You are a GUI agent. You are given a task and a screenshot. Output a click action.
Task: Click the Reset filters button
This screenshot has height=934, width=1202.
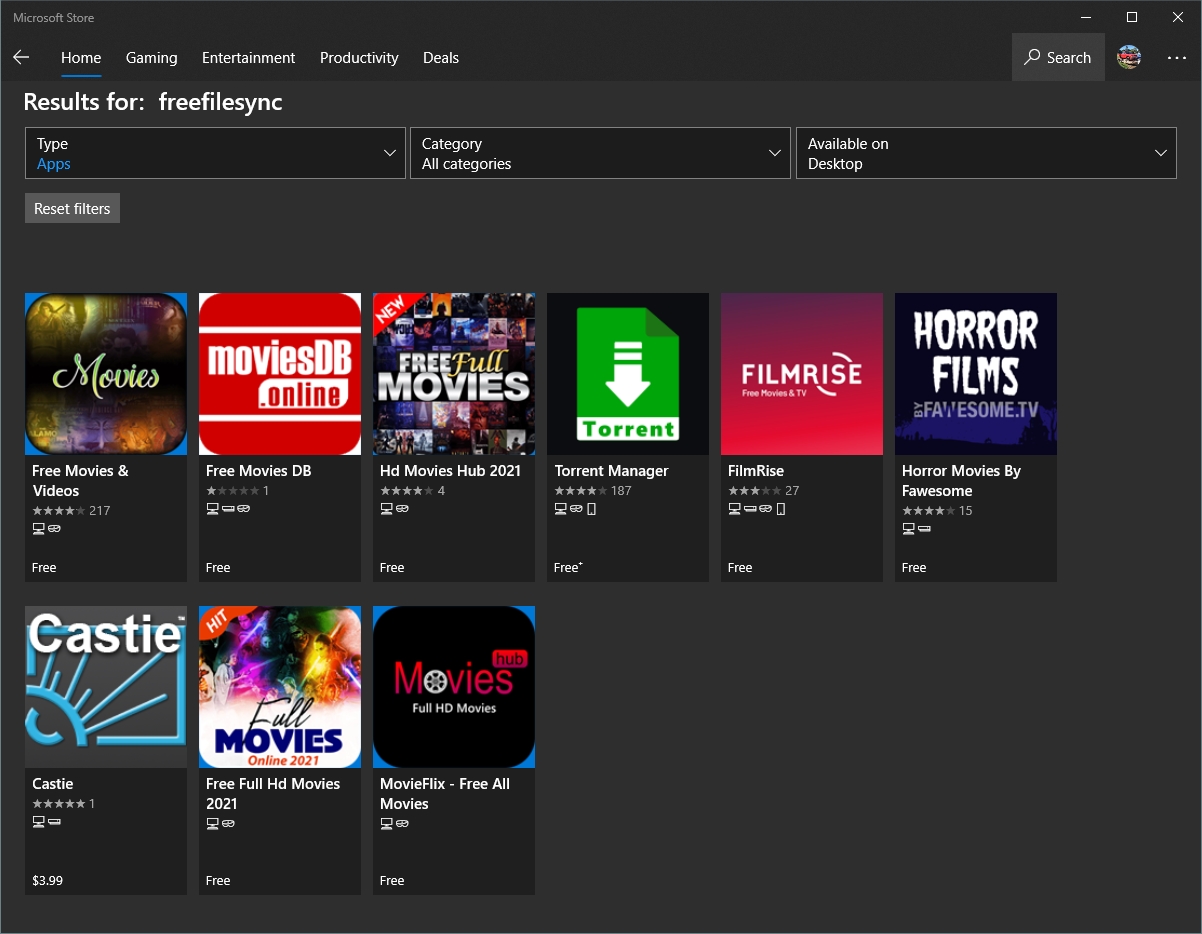72,208
